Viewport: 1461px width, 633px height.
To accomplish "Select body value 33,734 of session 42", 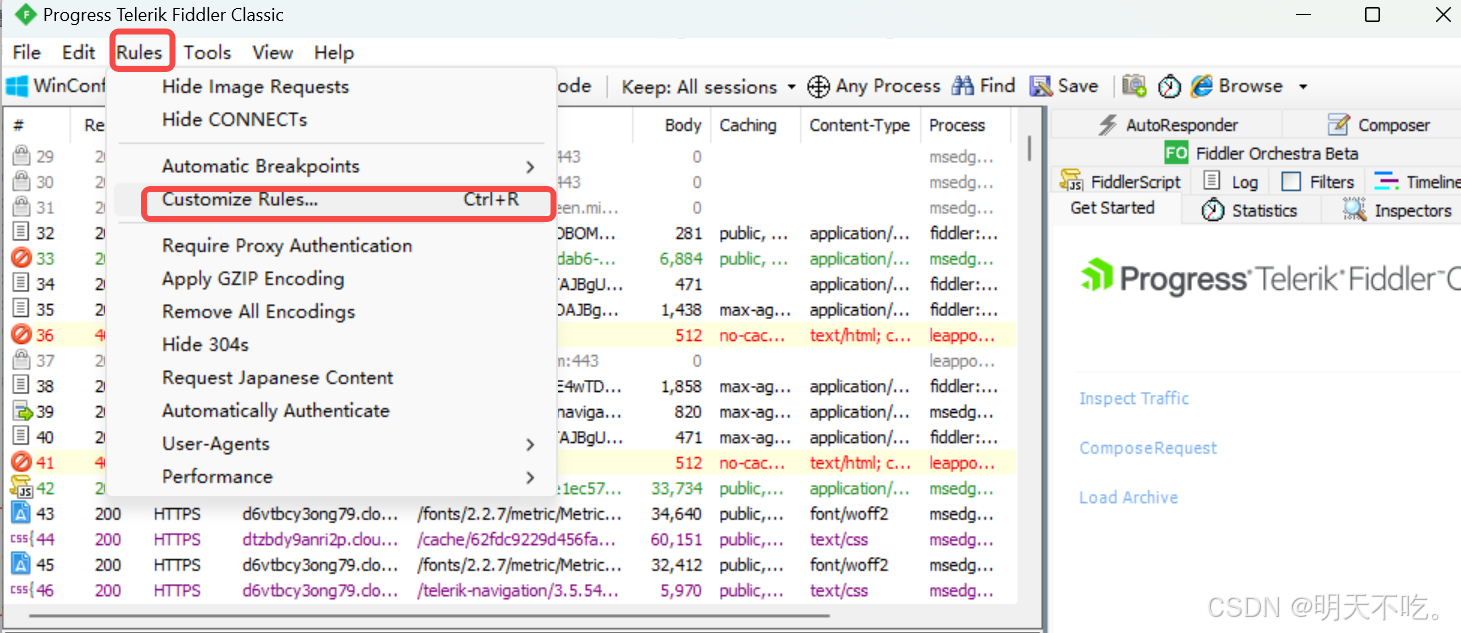I will tap(678, 488).
